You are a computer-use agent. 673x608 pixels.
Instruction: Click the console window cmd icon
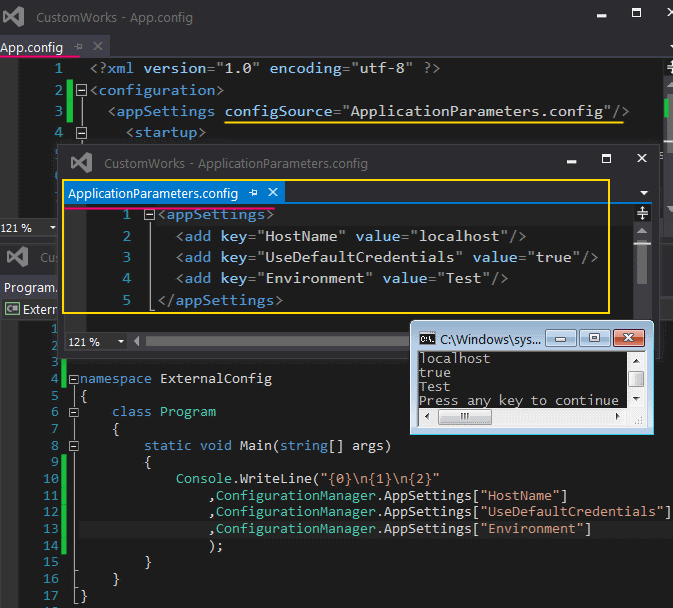427,339
